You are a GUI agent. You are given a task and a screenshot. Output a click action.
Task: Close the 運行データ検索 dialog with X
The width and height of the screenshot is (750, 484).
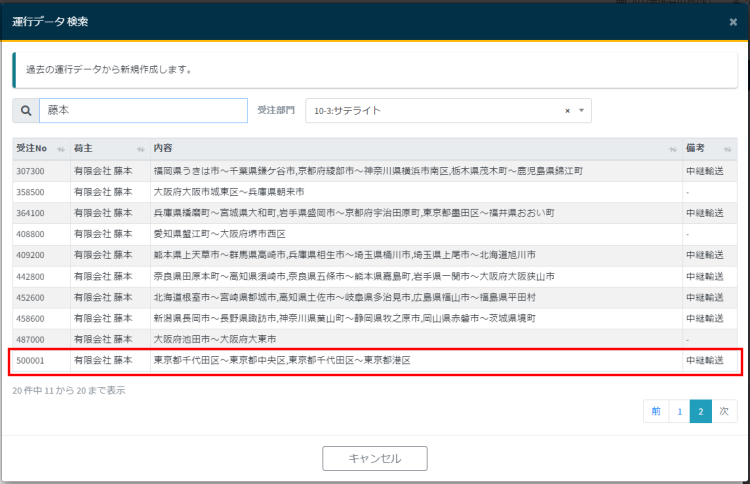click(x=733, y=21)
